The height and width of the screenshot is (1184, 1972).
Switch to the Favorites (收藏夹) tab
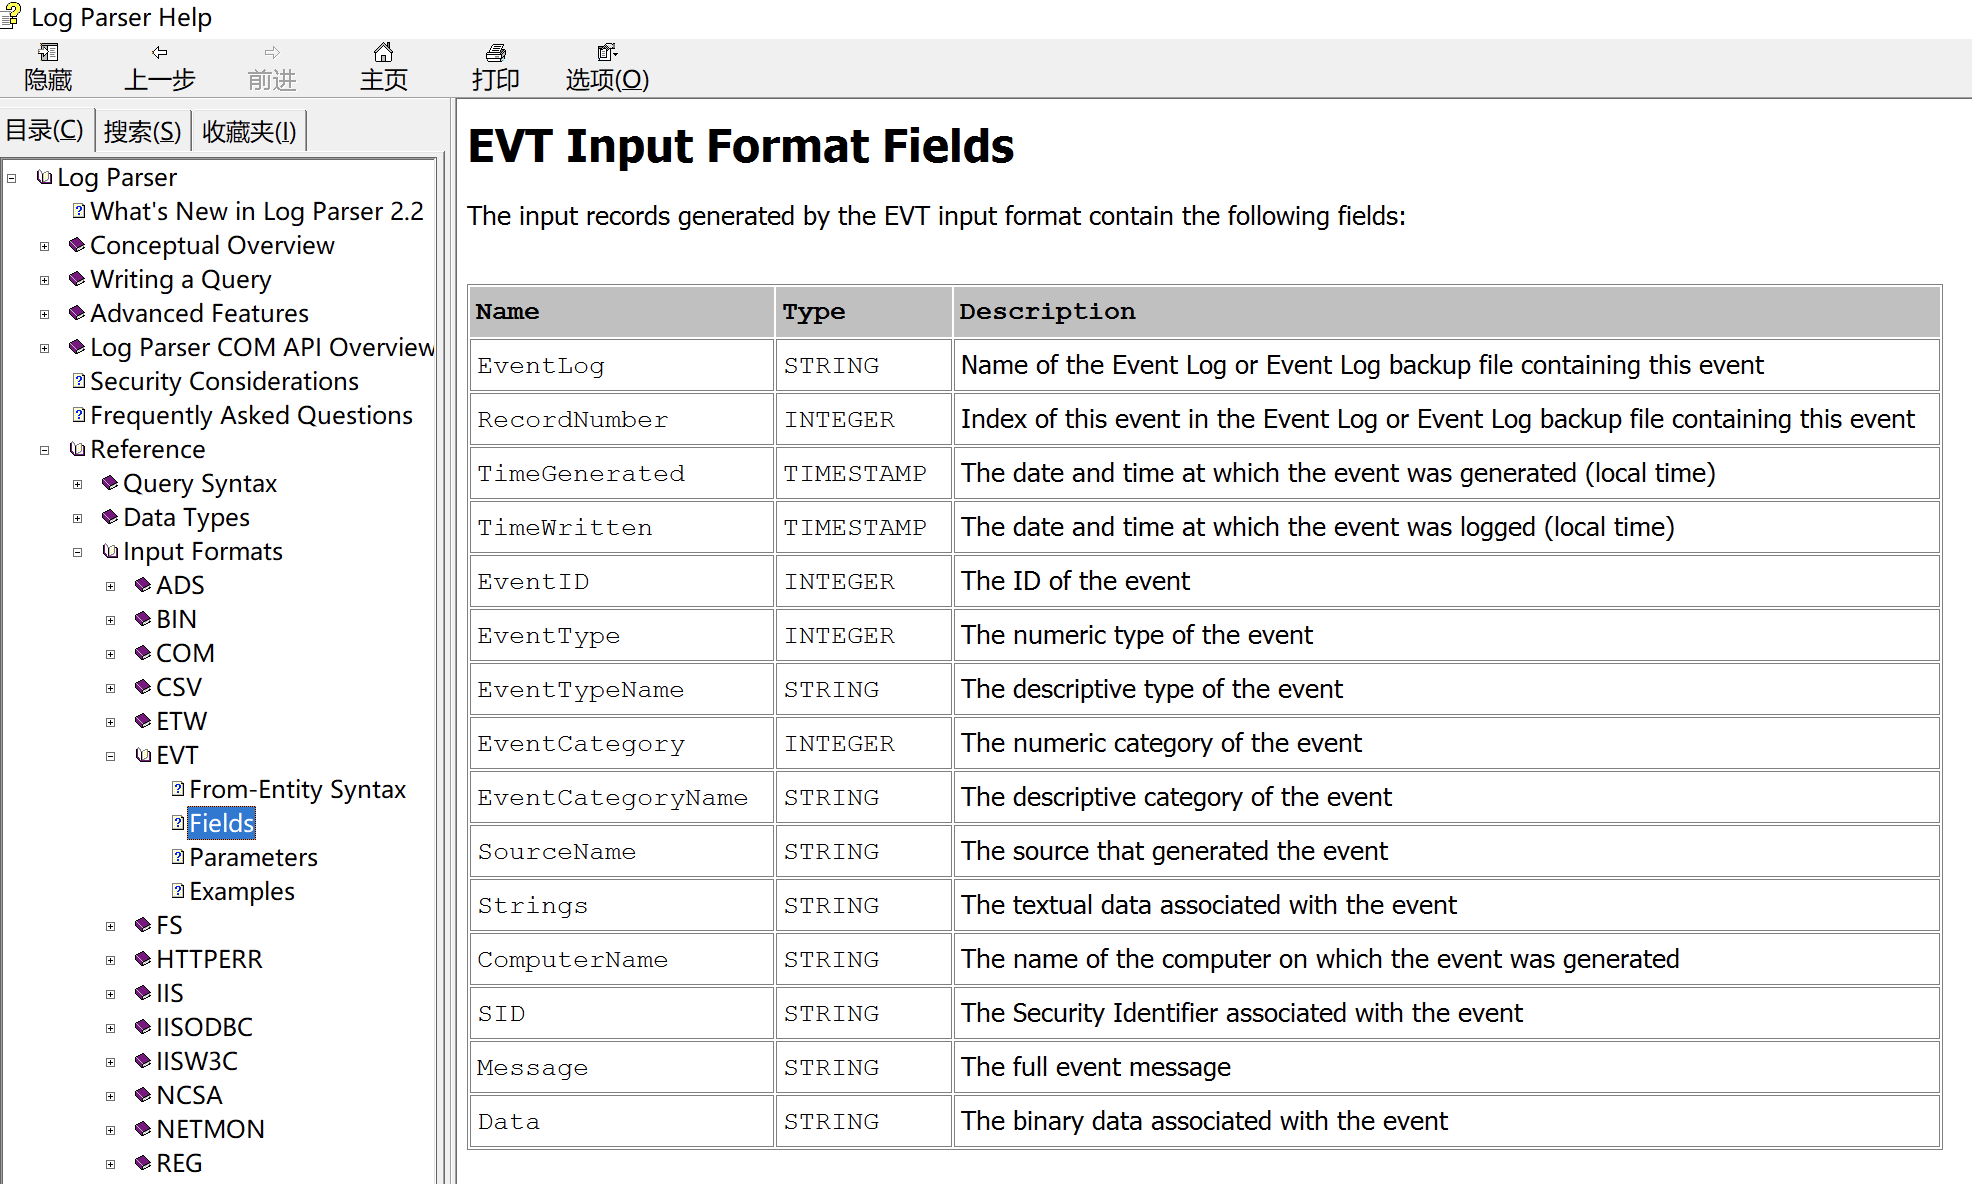(x=249, y=131)
